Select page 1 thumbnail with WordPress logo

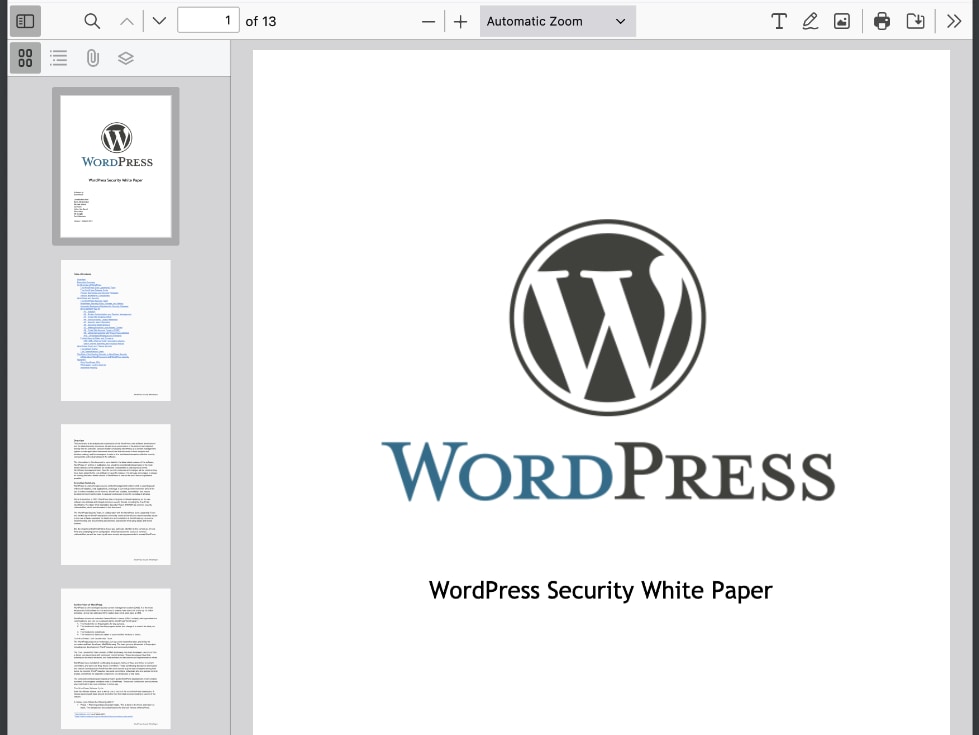coord(116,166)
